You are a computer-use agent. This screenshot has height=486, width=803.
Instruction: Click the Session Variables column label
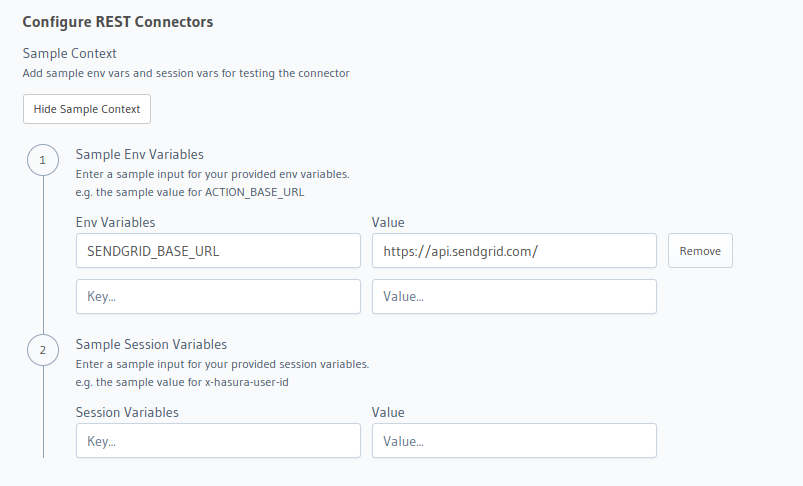(127, 412)
